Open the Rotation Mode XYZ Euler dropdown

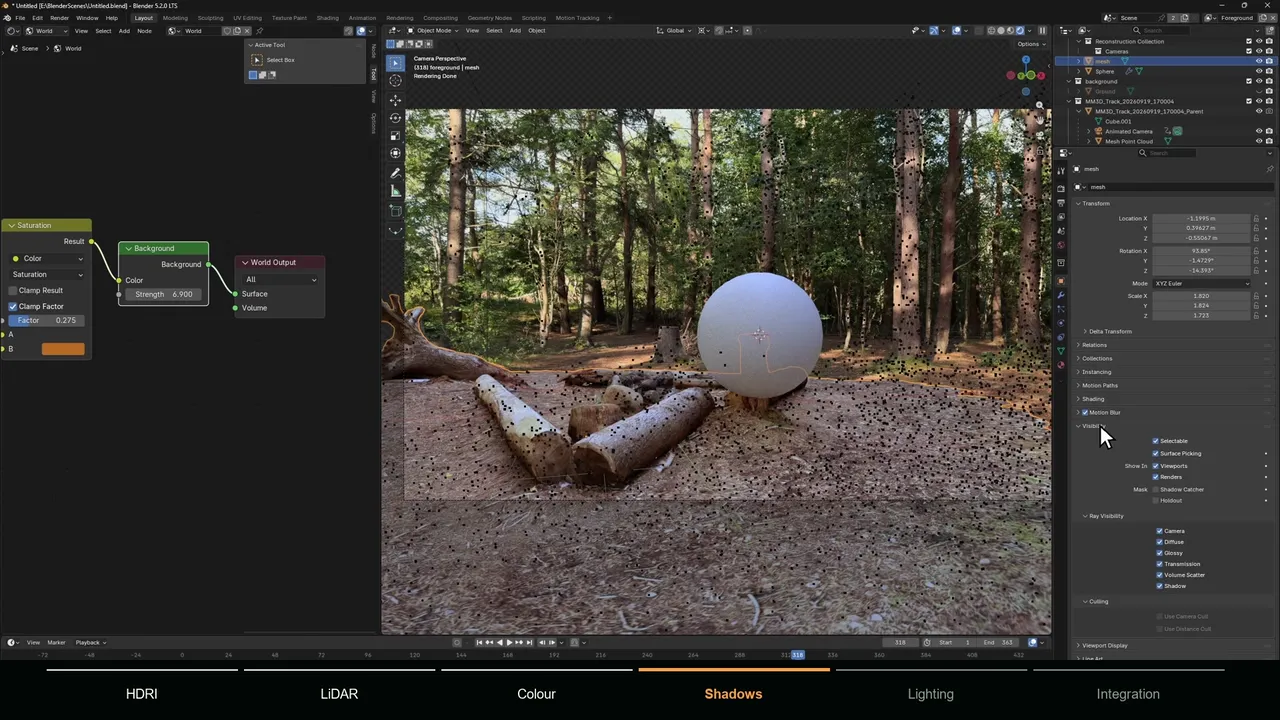click(1202, 283)
